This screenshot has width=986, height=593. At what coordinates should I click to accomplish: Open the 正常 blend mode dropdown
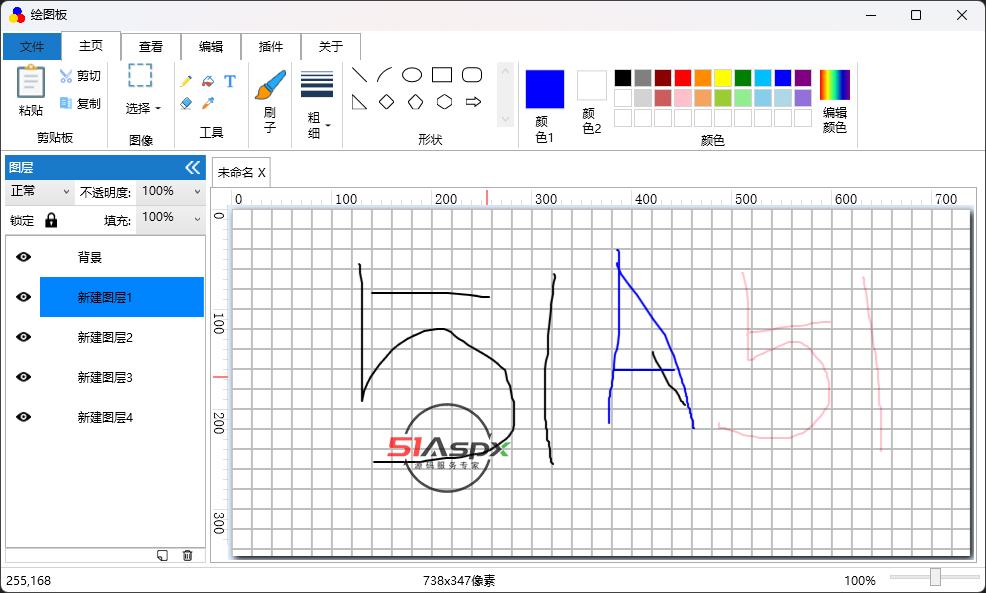click(x=40, y=191)
